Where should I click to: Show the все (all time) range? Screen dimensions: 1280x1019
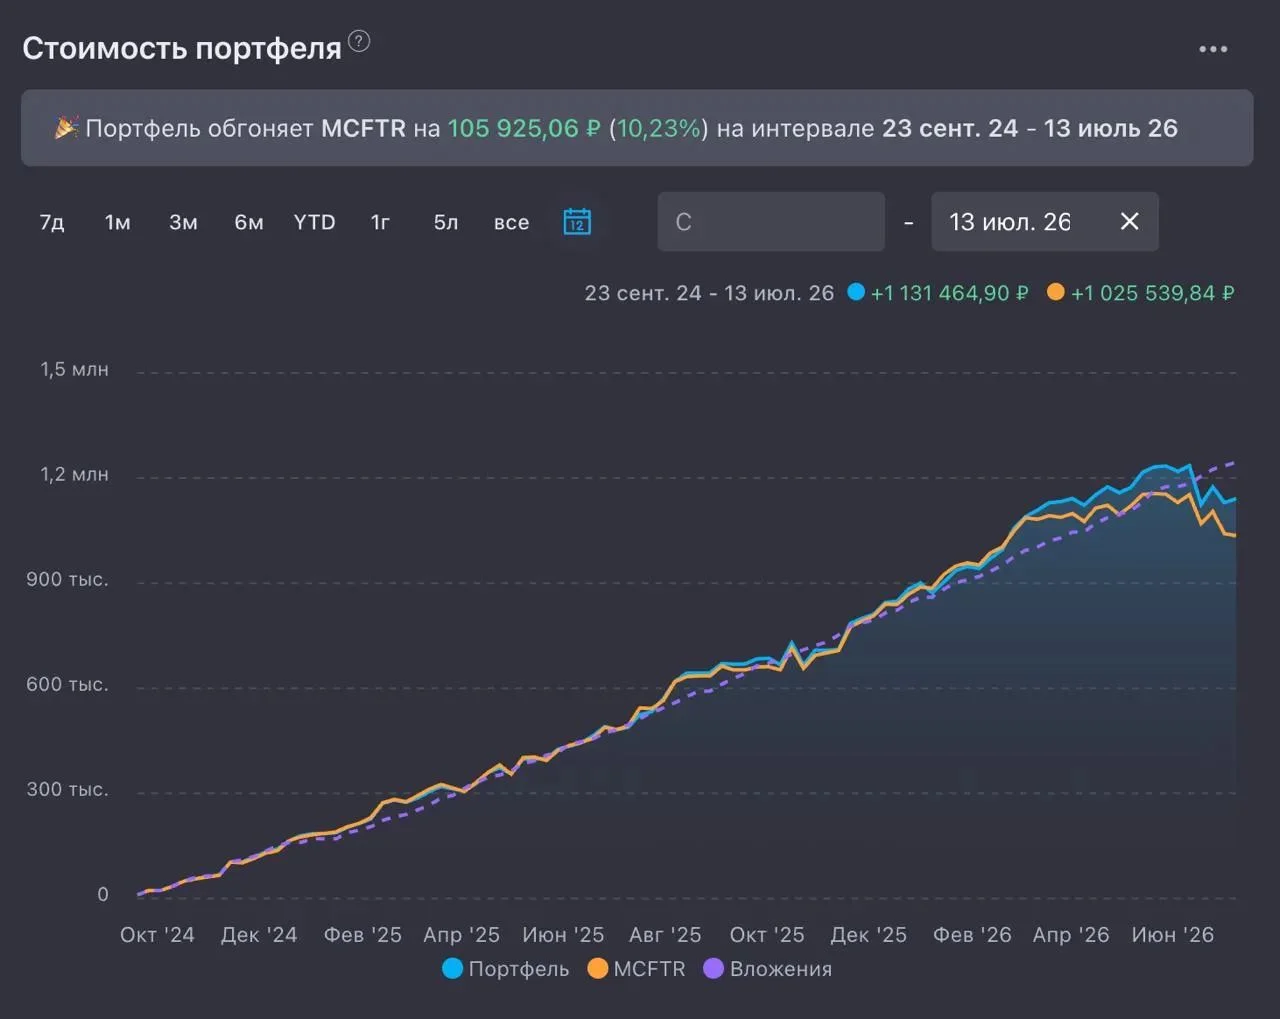511,222
